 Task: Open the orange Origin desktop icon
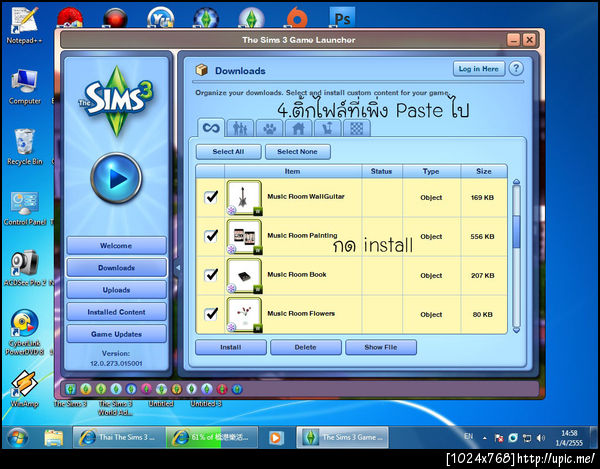(x=296, y=18)
